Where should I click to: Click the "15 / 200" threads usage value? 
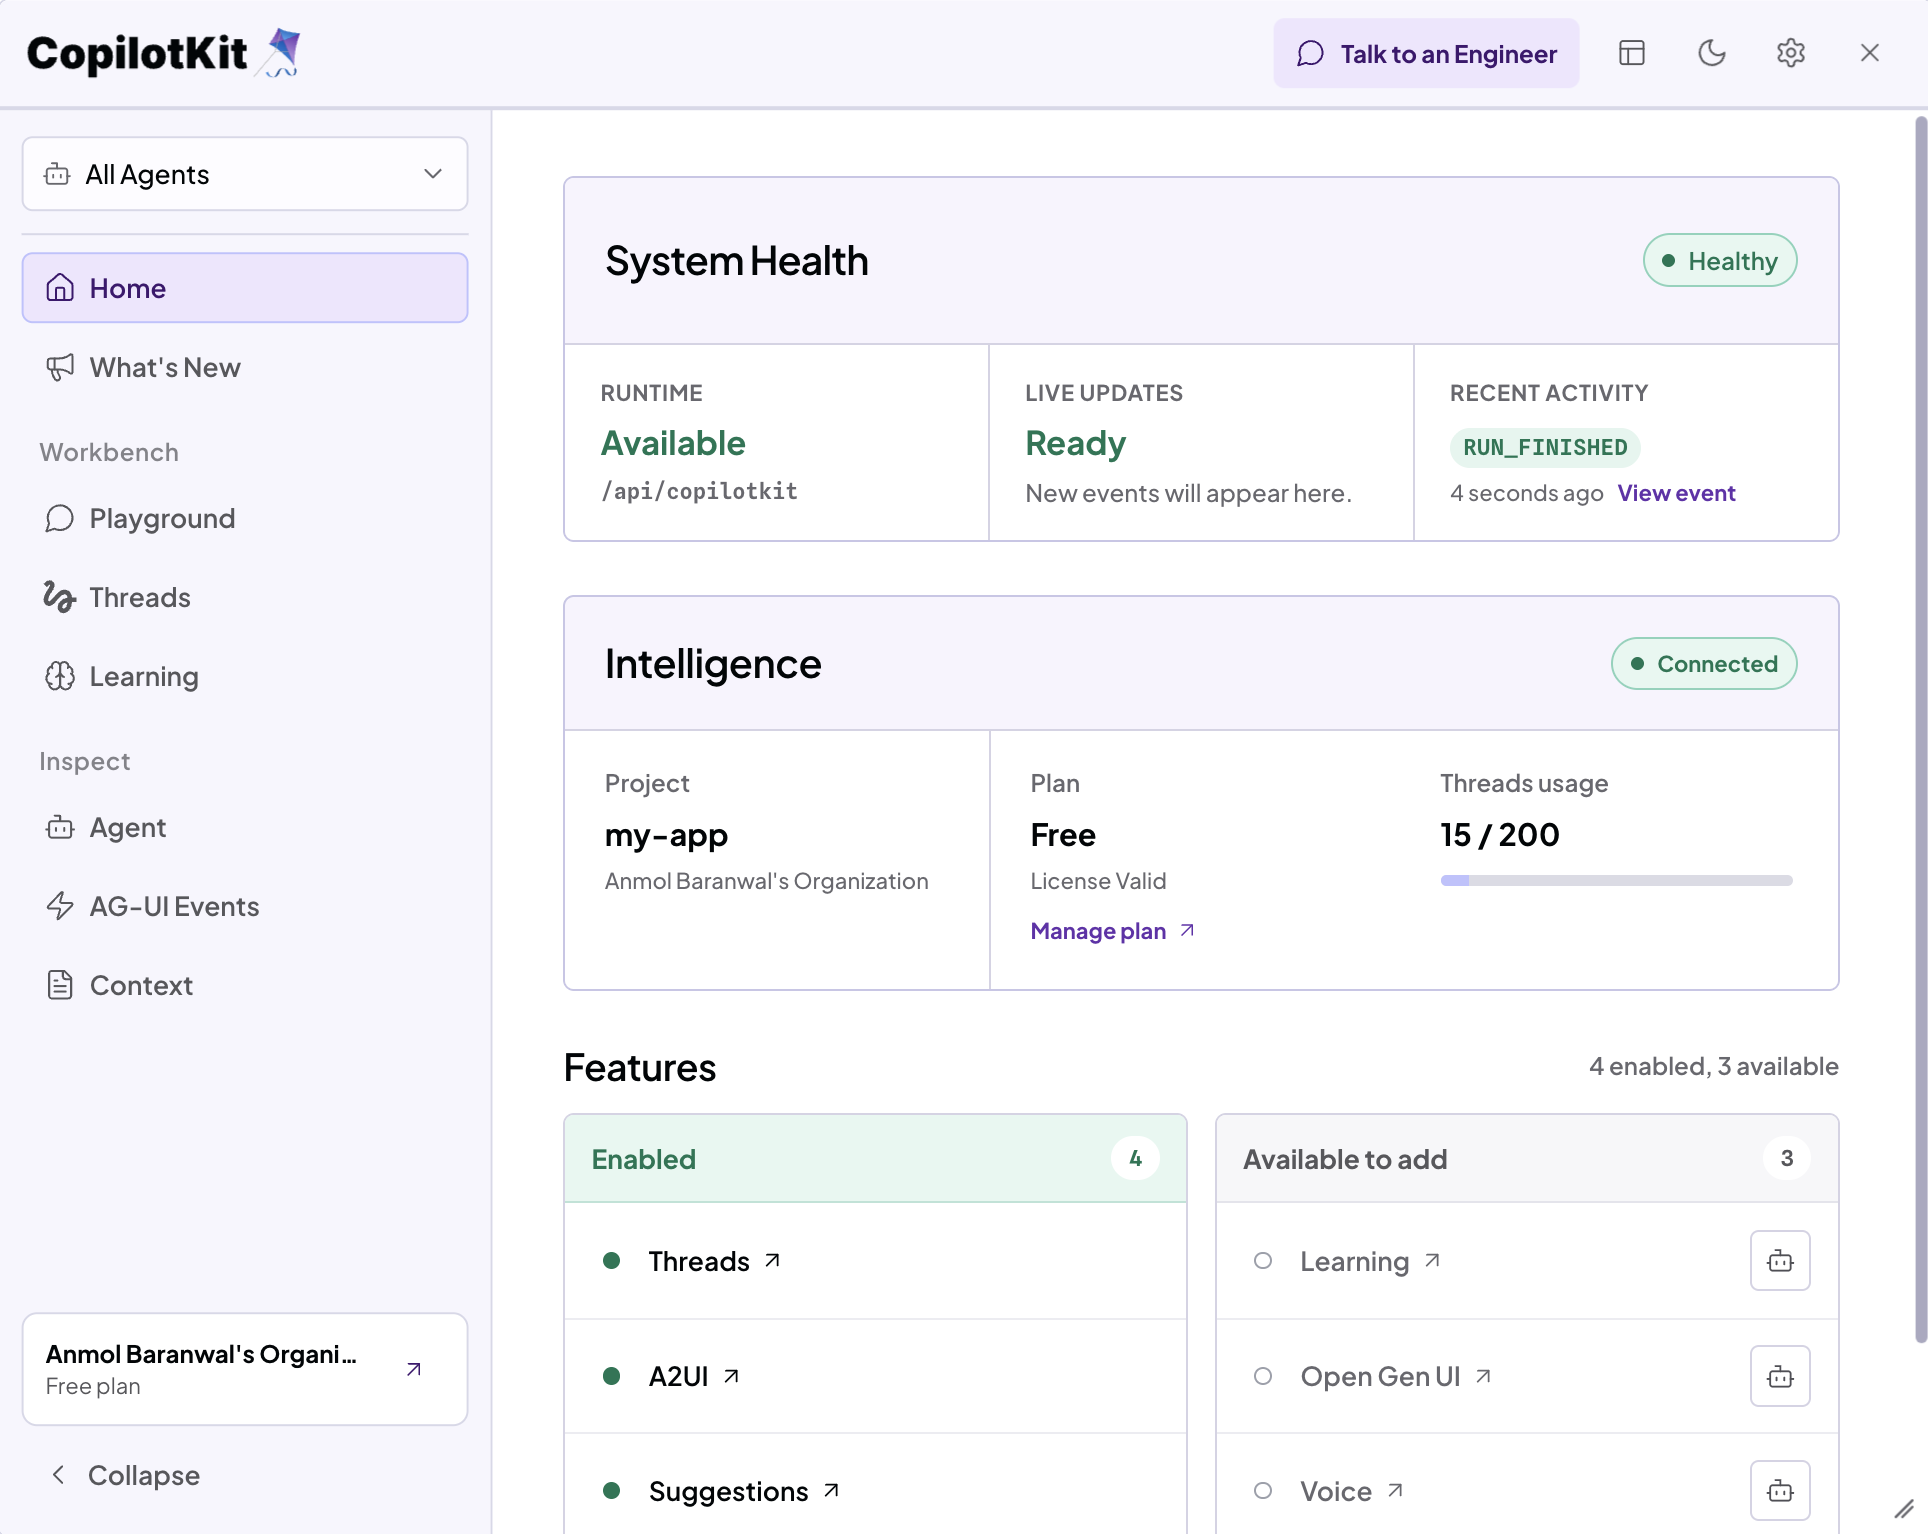pyautogui.click(x=1500, y=835)
